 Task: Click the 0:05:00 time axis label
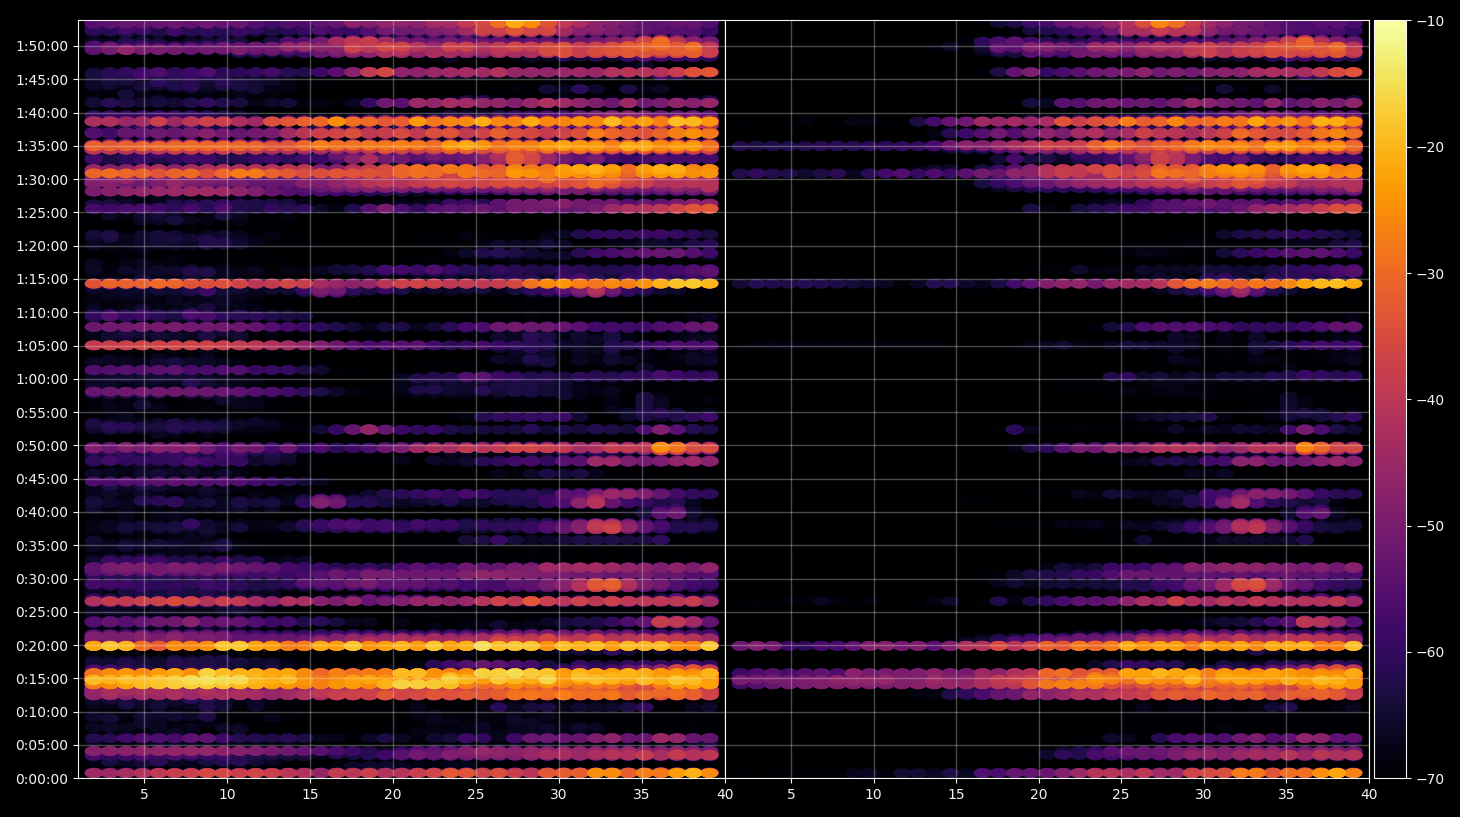click(x=42, y=745)
